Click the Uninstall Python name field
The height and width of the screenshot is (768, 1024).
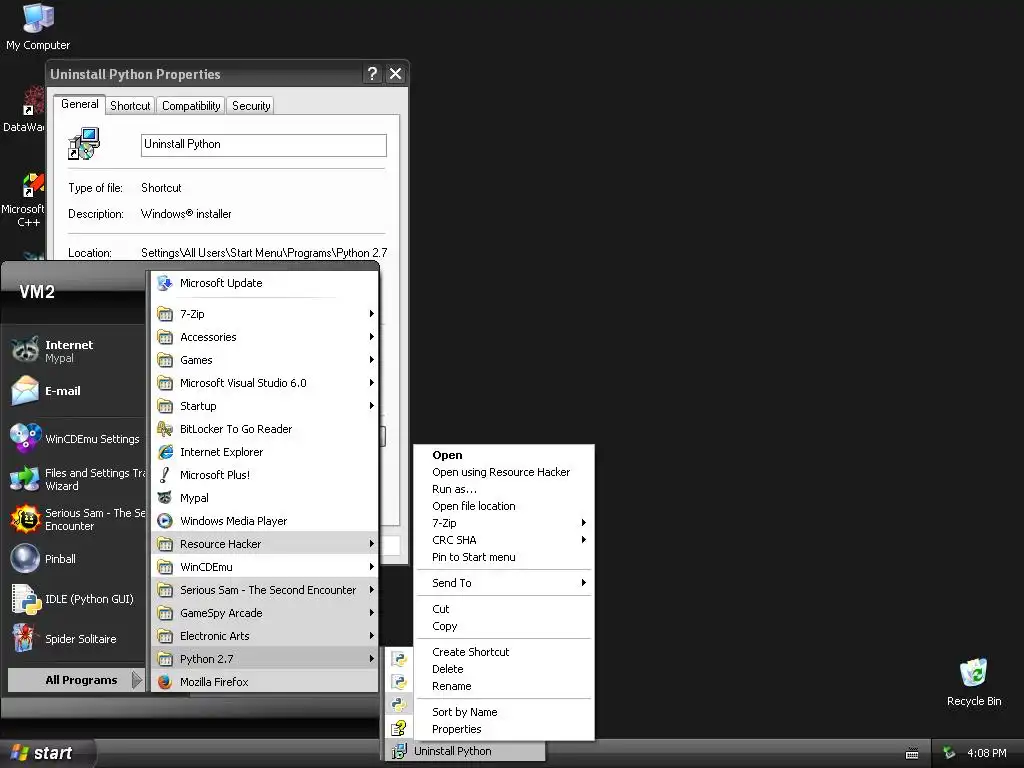pyautogui.click(x=263, y=145)
